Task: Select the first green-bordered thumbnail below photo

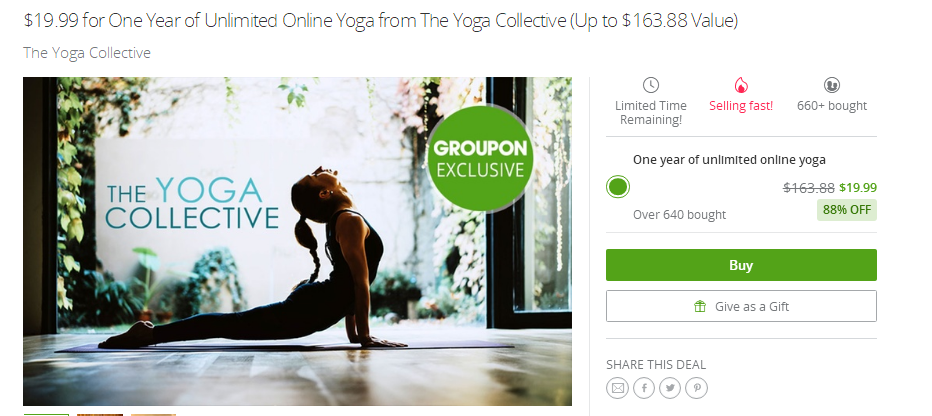Action: tap(46, 414)
